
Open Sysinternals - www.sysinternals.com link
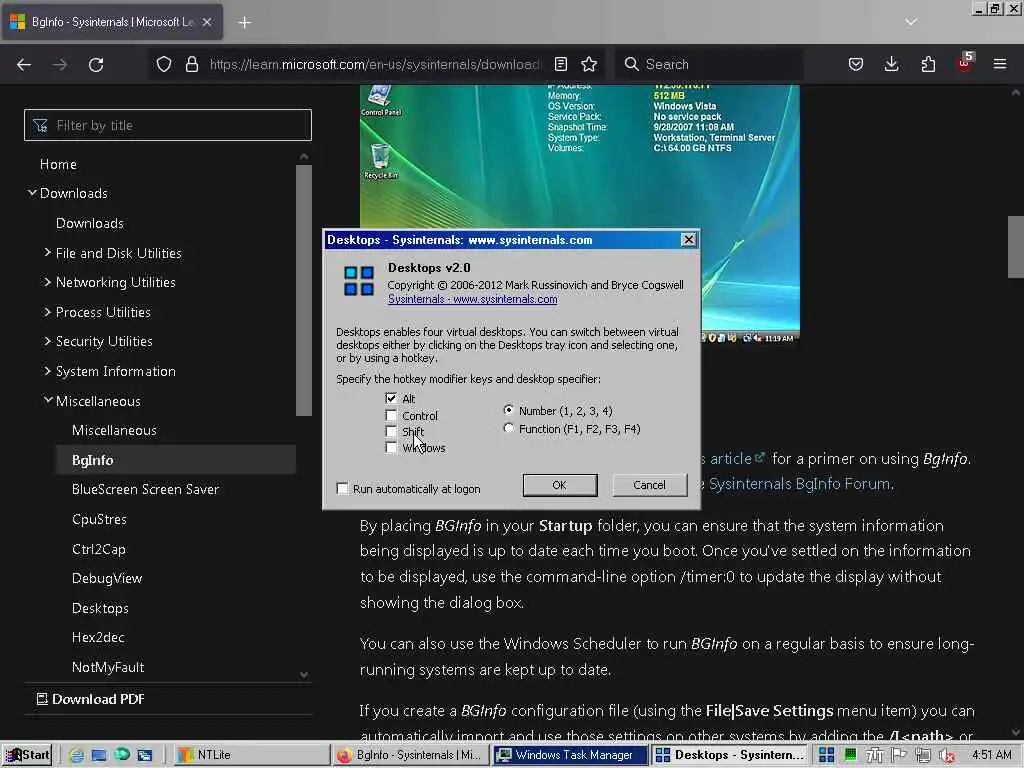[x=472, y=299]
